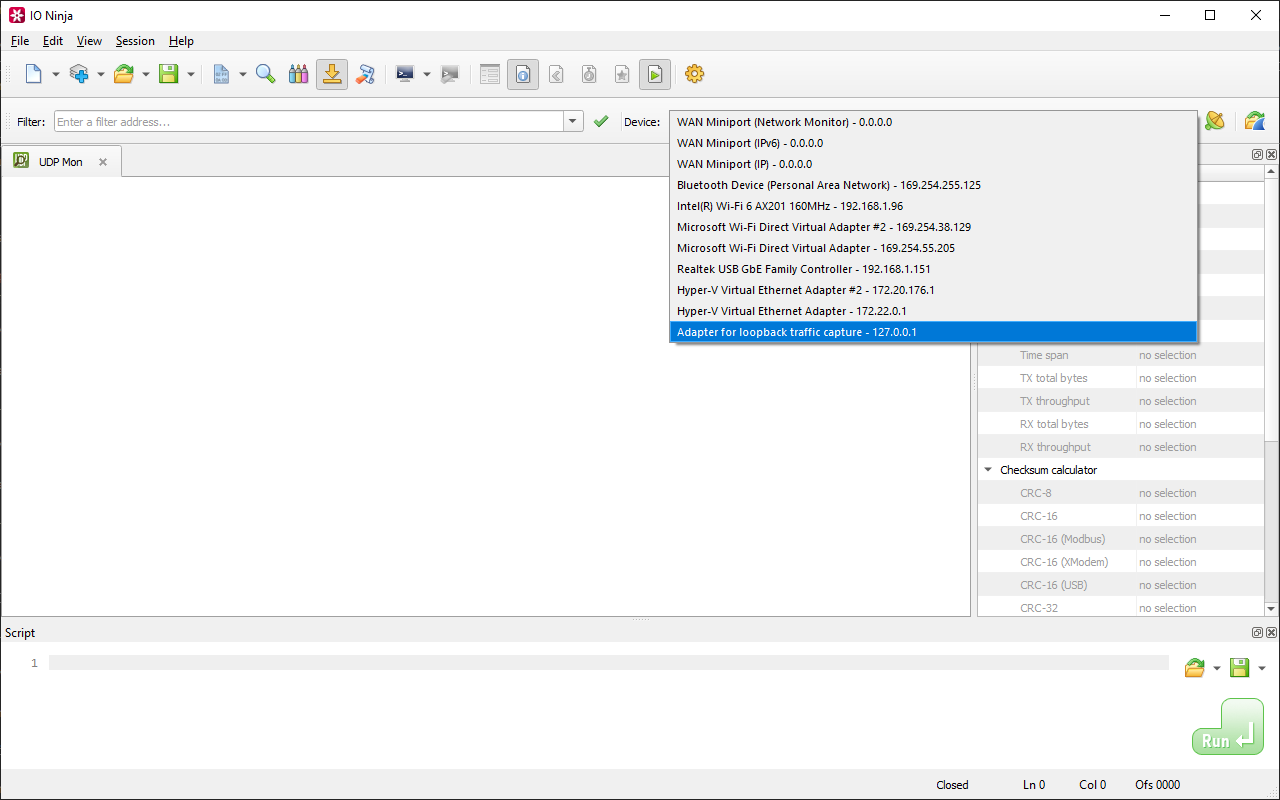Select WAN Miniport (IPv6) device
The height and width of the screenshot is (800, 1280).
933,143
